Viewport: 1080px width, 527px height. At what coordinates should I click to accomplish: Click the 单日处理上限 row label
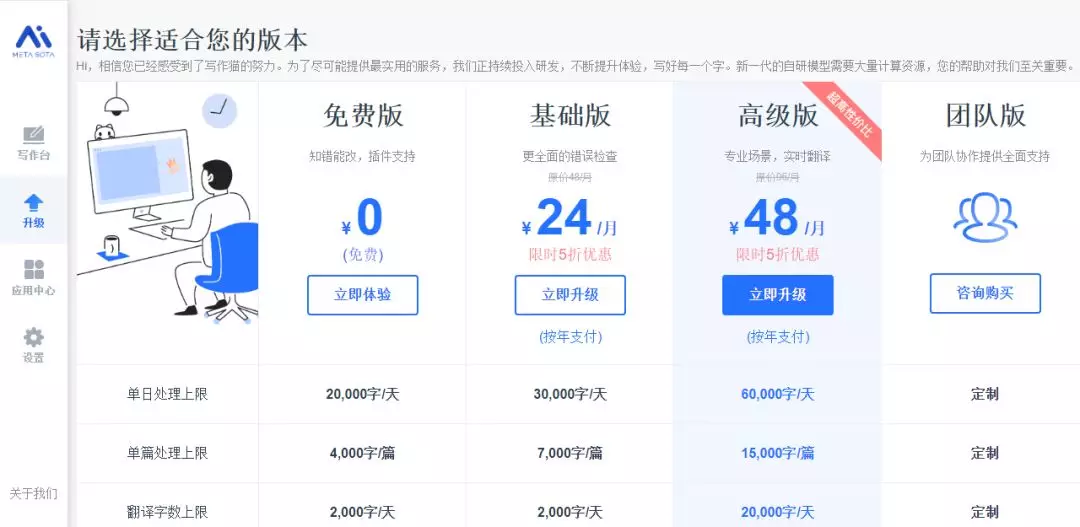point(167,395)
